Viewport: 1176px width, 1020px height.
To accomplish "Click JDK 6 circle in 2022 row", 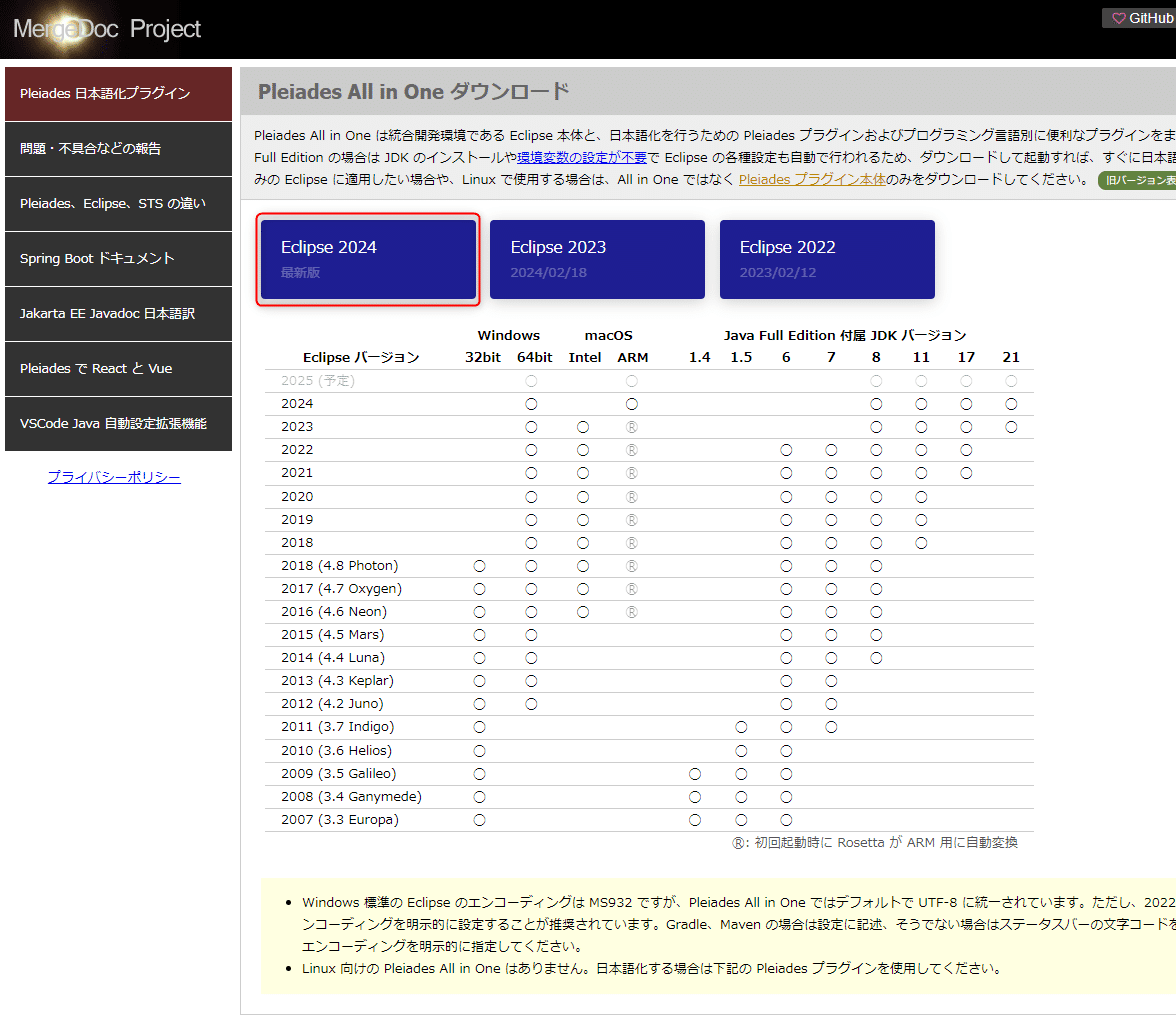I will click(x=786, y=450).
